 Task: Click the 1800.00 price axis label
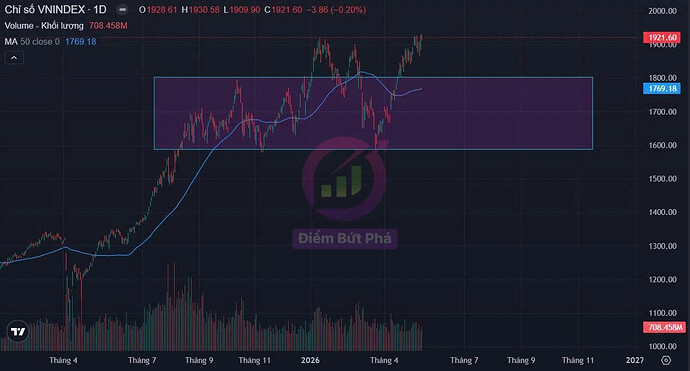(662, 78)
